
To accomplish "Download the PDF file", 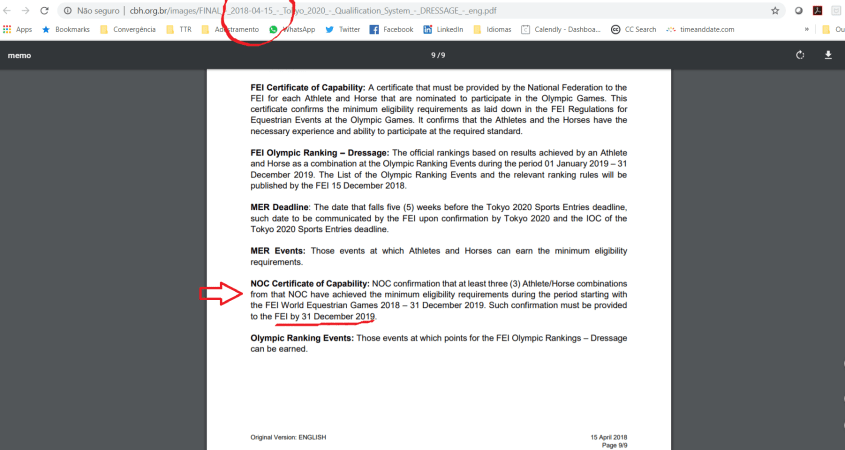I will pyautogui.click(x=828, y=55).
